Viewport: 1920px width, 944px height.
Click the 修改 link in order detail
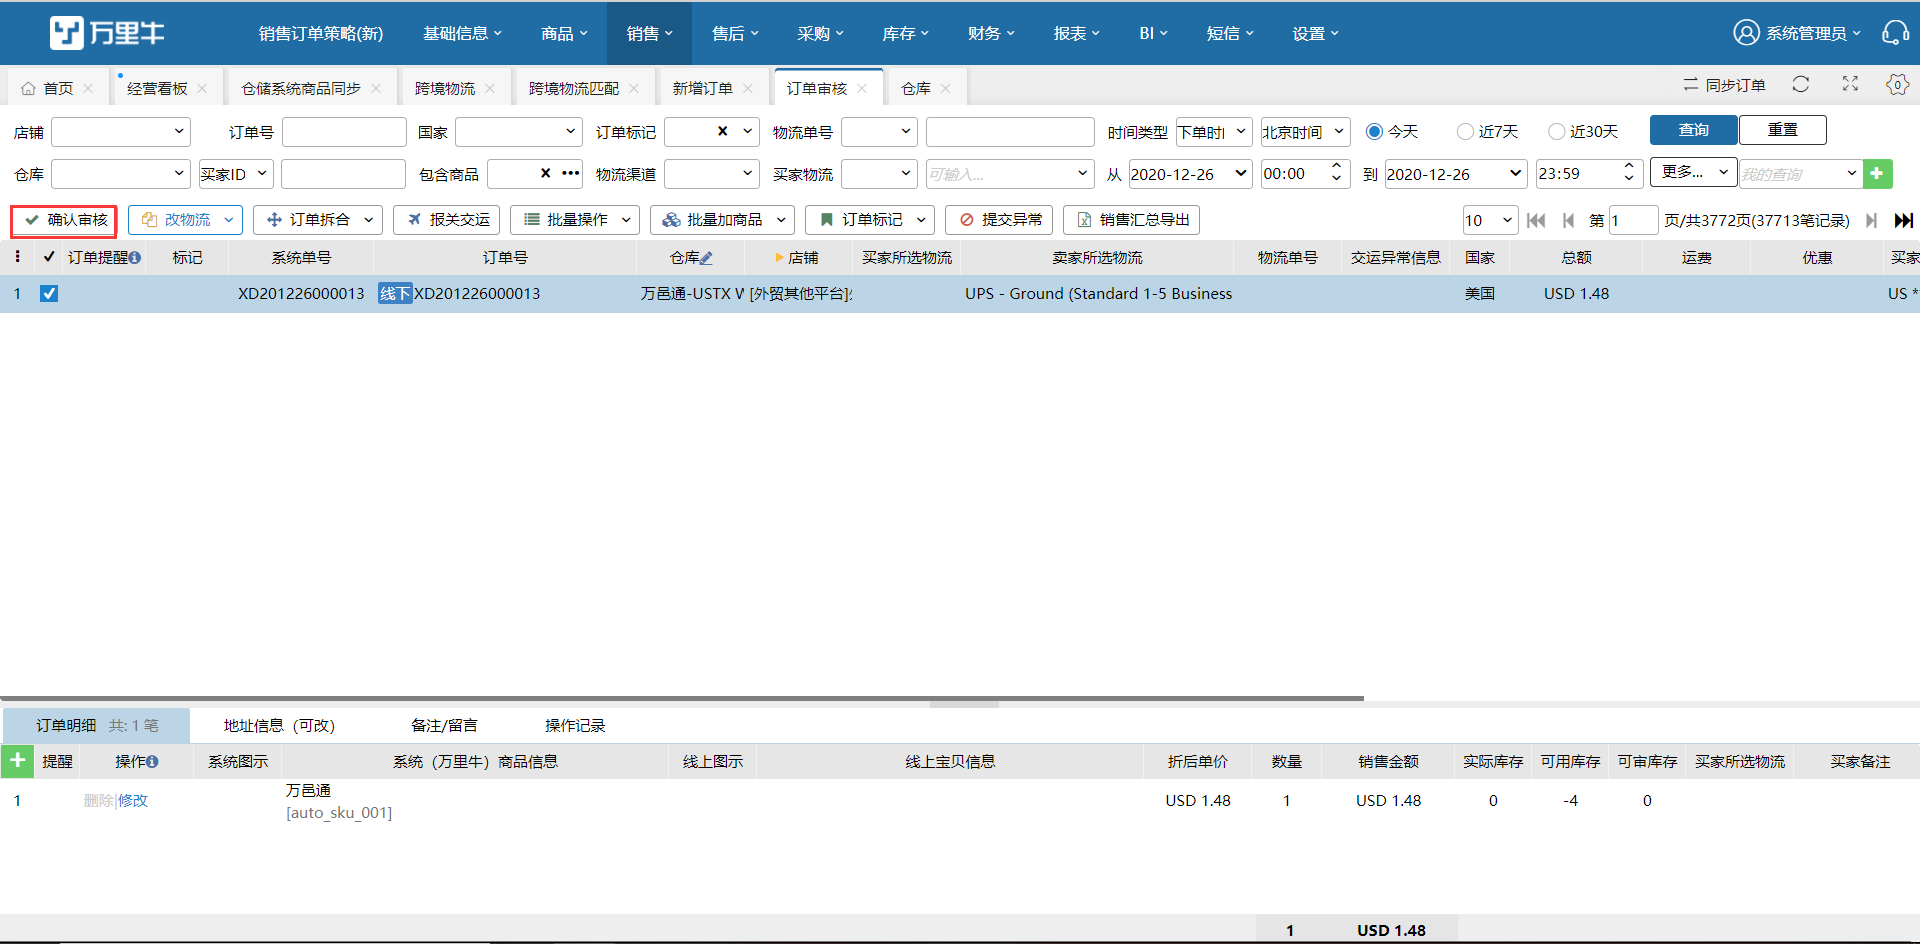[133, 800]
